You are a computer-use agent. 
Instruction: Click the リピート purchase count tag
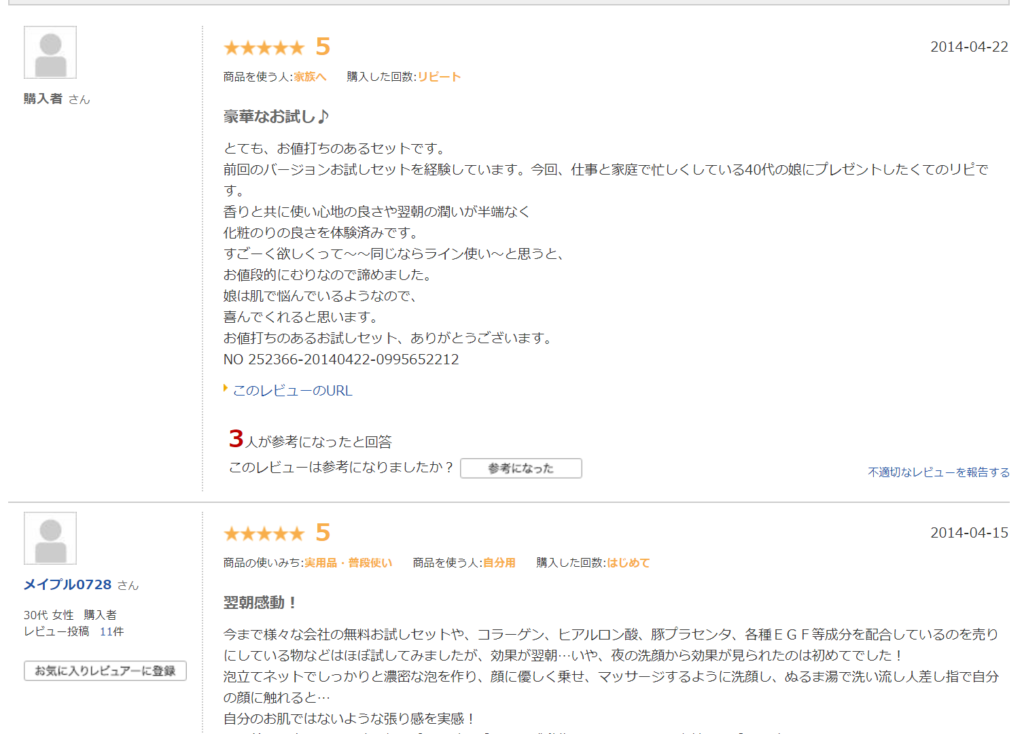point(439,77)
